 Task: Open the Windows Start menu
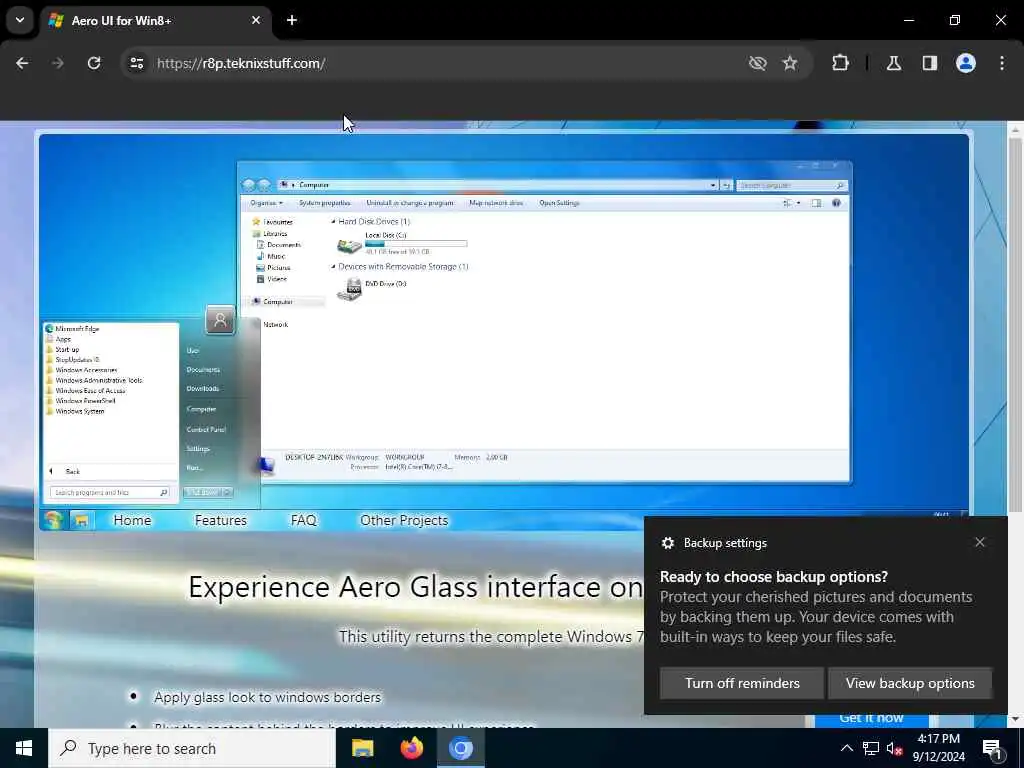(x=24, y=748)
